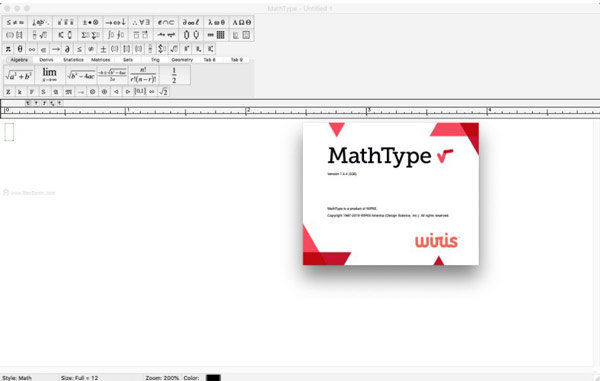Select the last tab-stop type button on ruler
600x381 pixels.
pyautogui.click(x=60, y=103)
